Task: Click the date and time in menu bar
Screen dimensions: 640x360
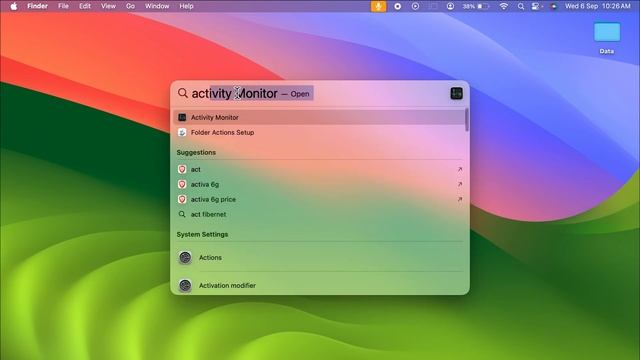Action: (598, 6)
